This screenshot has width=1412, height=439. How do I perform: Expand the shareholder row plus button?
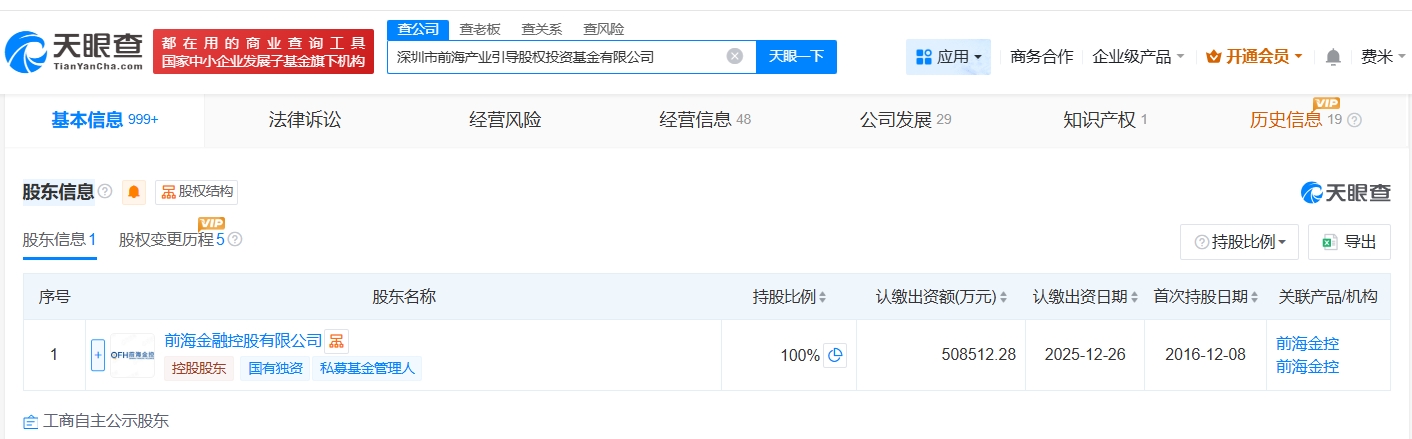tap(98, 355)
